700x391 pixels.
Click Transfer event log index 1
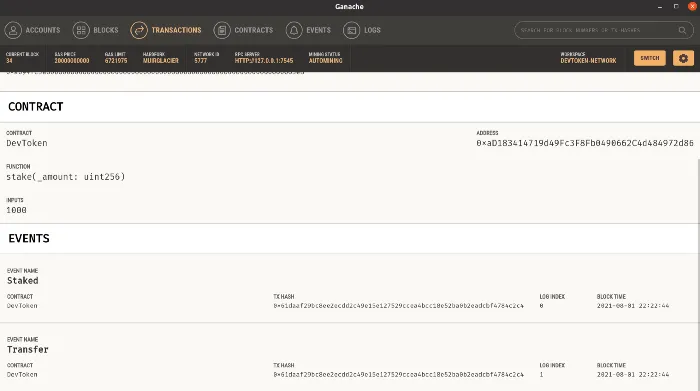(541, 374)
